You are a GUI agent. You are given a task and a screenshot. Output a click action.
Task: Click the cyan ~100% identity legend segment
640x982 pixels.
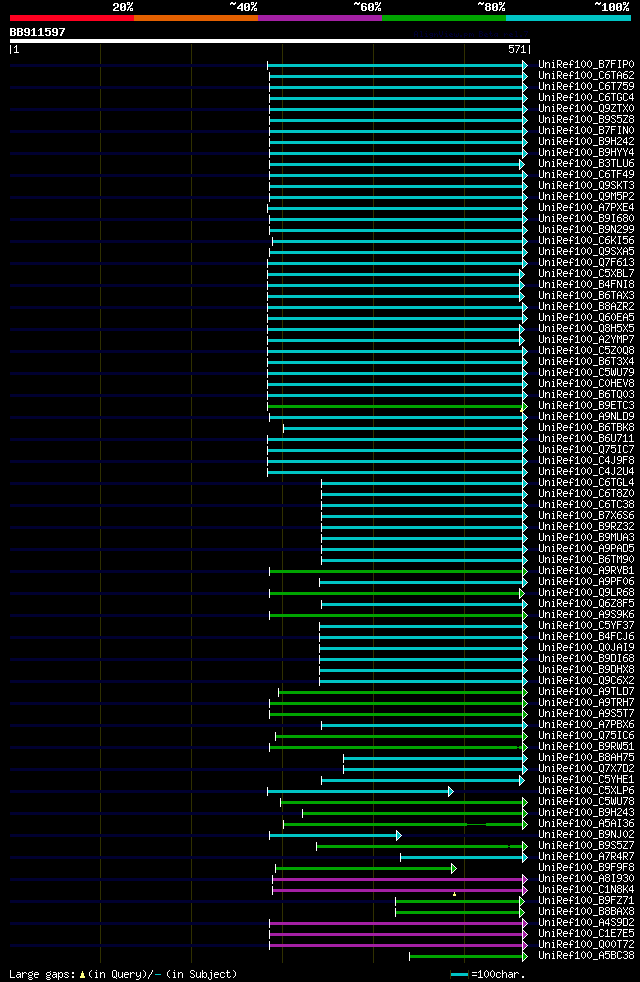[x=568, y=18]
